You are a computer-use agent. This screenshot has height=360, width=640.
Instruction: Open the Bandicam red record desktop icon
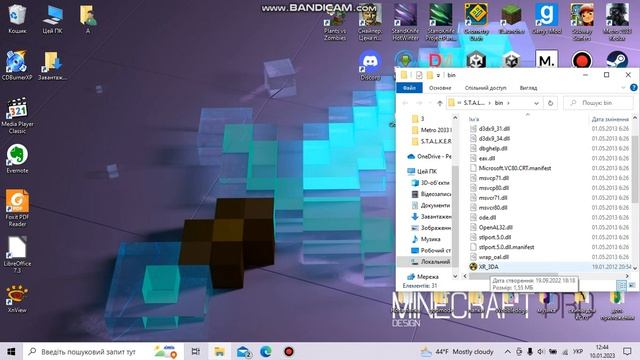(582, 60)
